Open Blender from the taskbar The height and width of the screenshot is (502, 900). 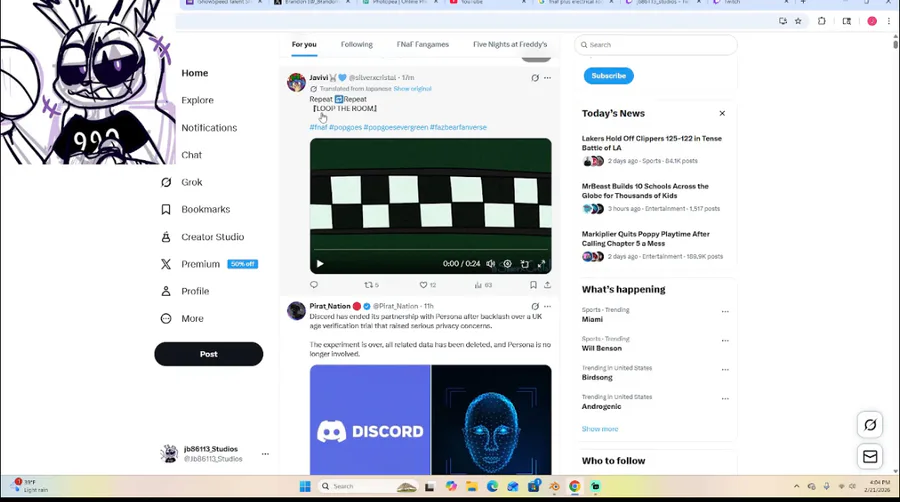[554, 487]
